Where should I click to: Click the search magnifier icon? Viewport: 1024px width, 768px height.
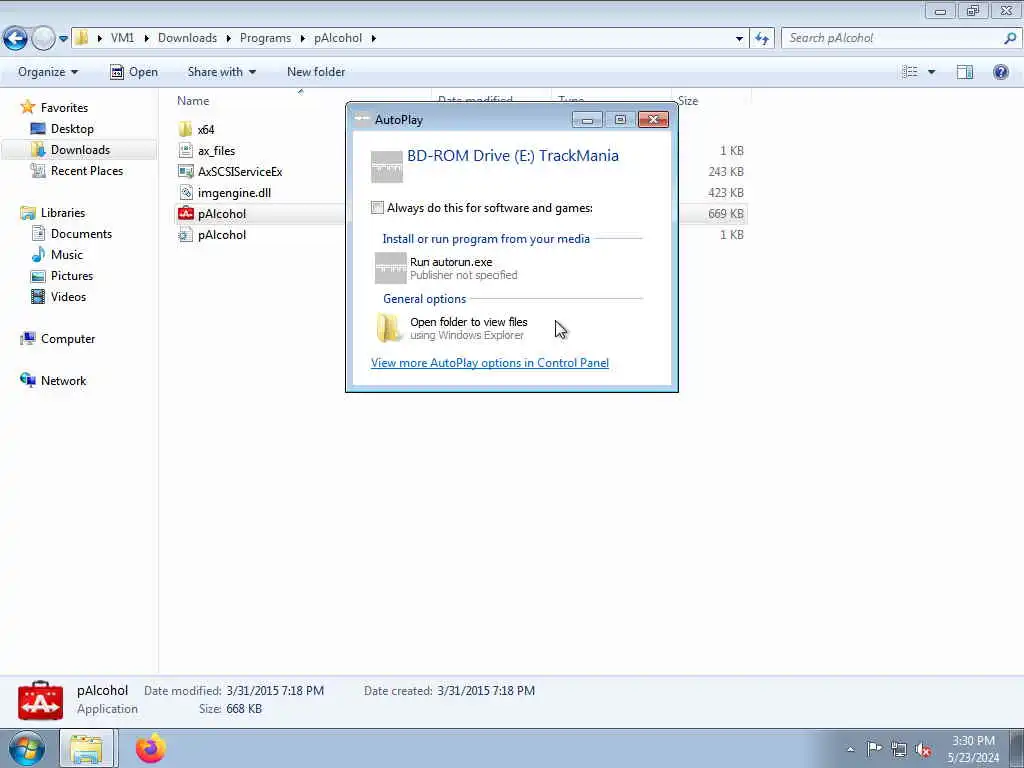(1010, 39)
